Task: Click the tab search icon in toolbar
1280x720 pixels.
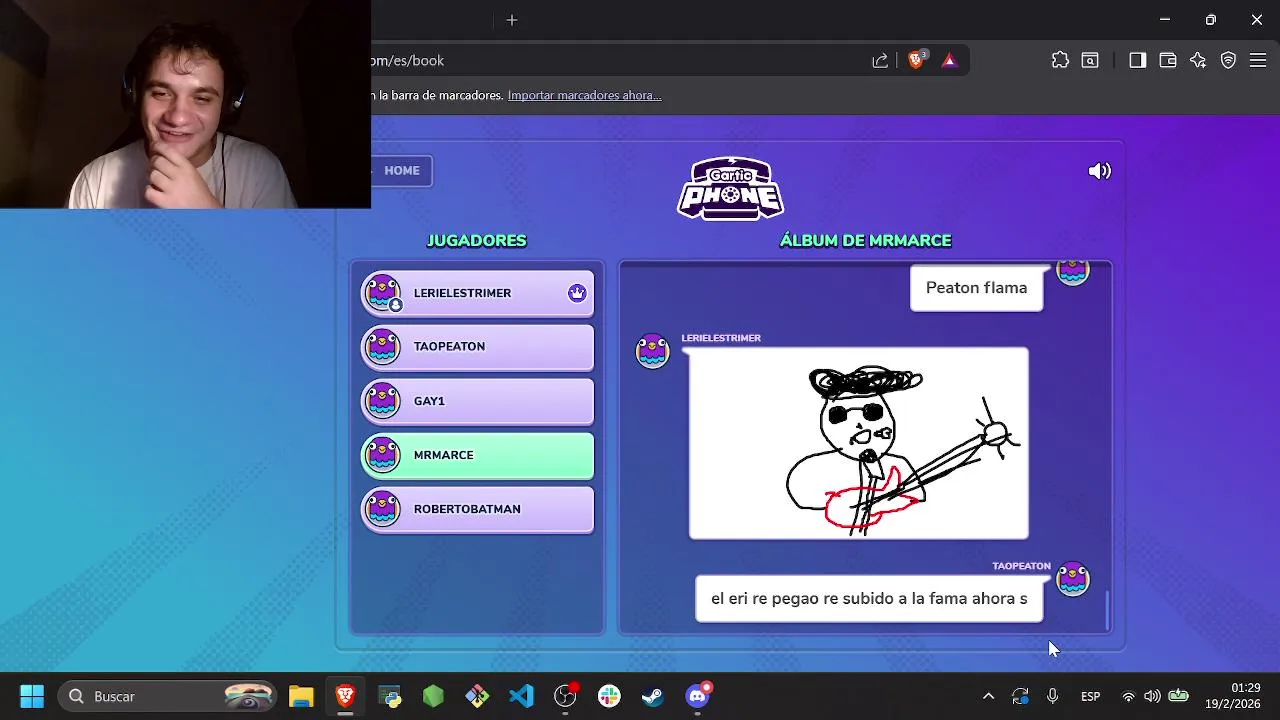Action: [1090, 60]
